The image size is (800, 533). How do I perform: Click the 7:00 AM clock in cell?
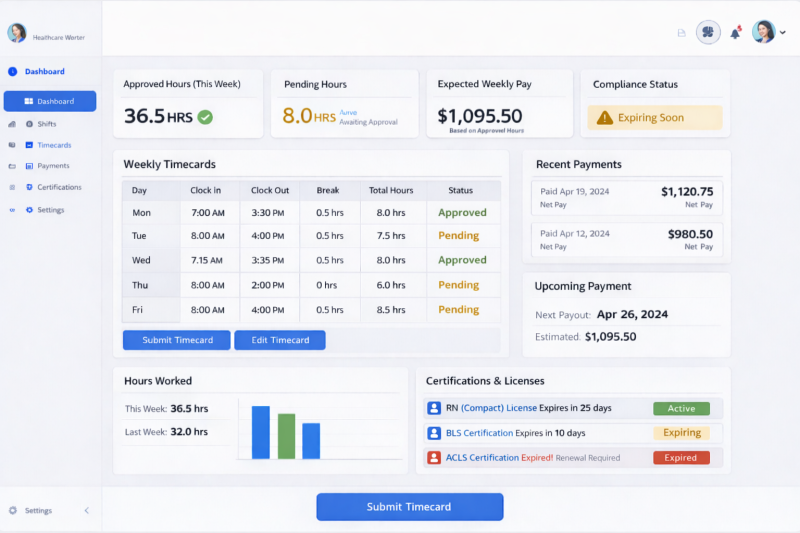click(208, 213)
